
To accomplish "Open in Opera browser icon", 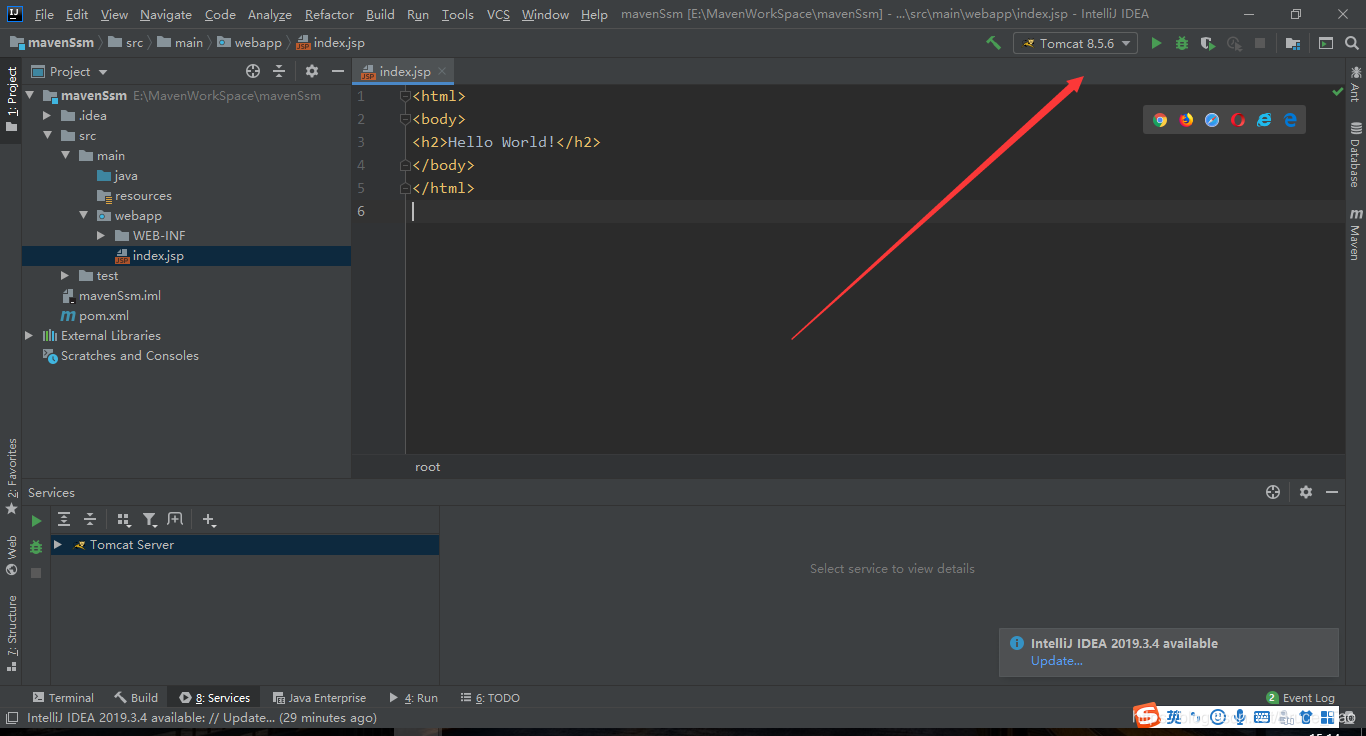I will coord(1238,120).
